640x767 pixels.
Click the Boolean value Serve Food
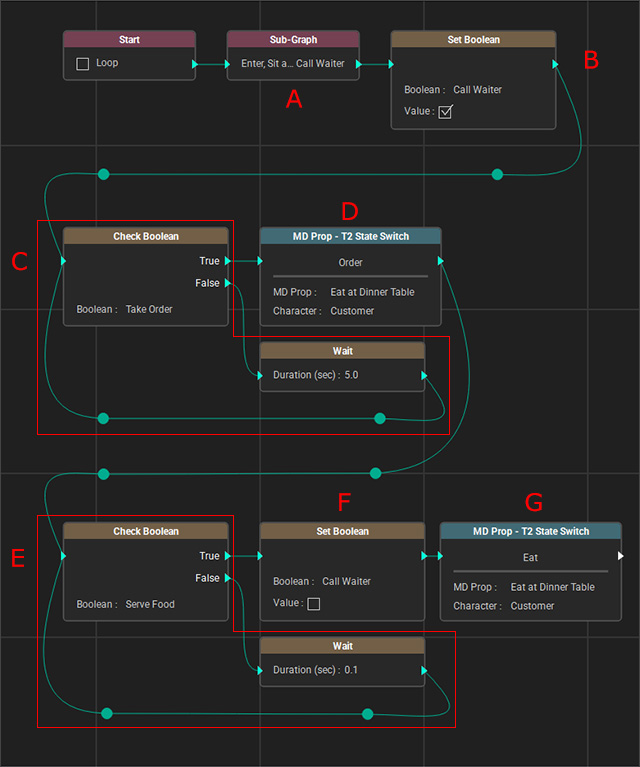click(150, 605)
